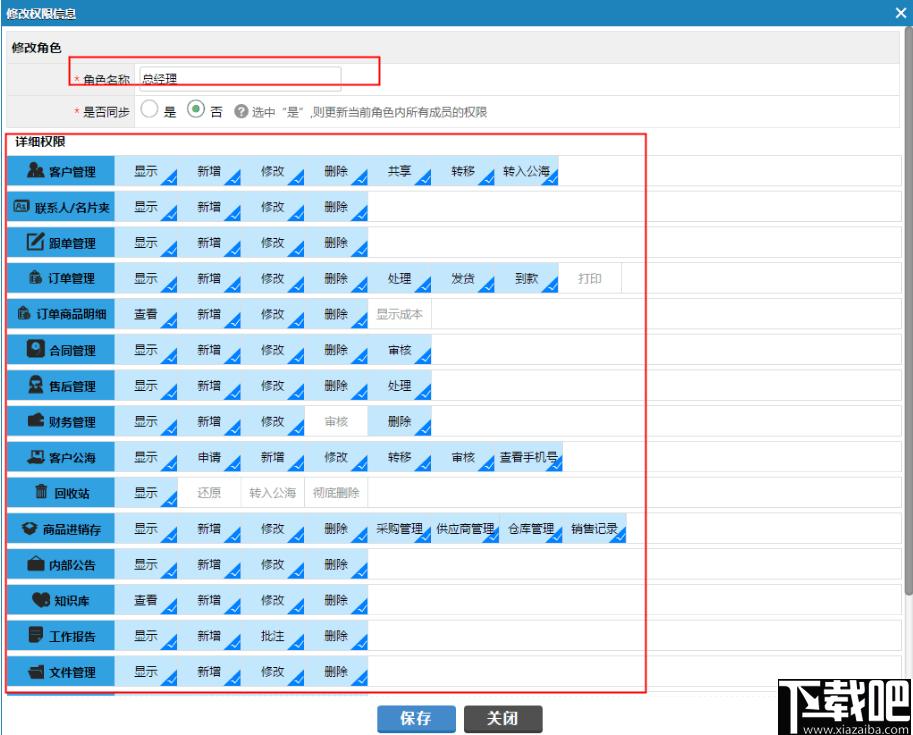Select the 是 sync radio button
913x735 pixels.
coord(149,109)
